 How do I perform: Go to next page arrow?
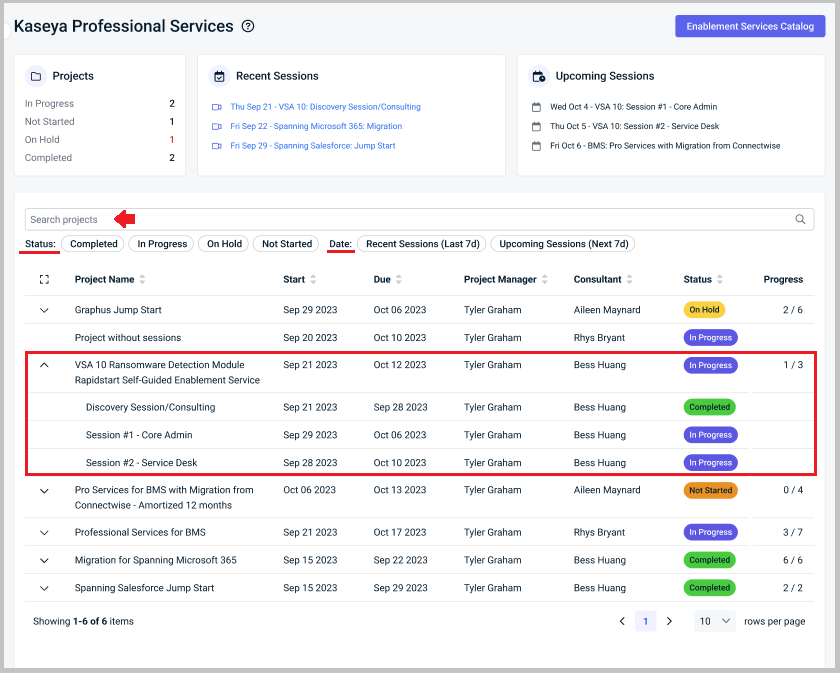point(670,621)
